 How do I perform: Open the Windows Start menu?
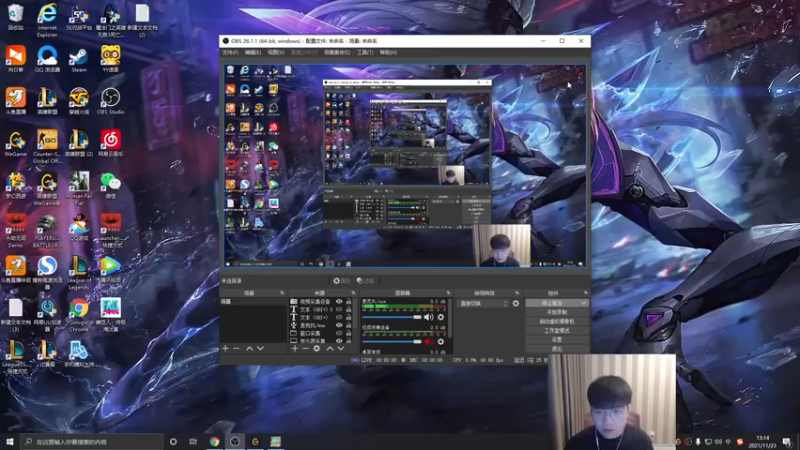click(10, 442)
